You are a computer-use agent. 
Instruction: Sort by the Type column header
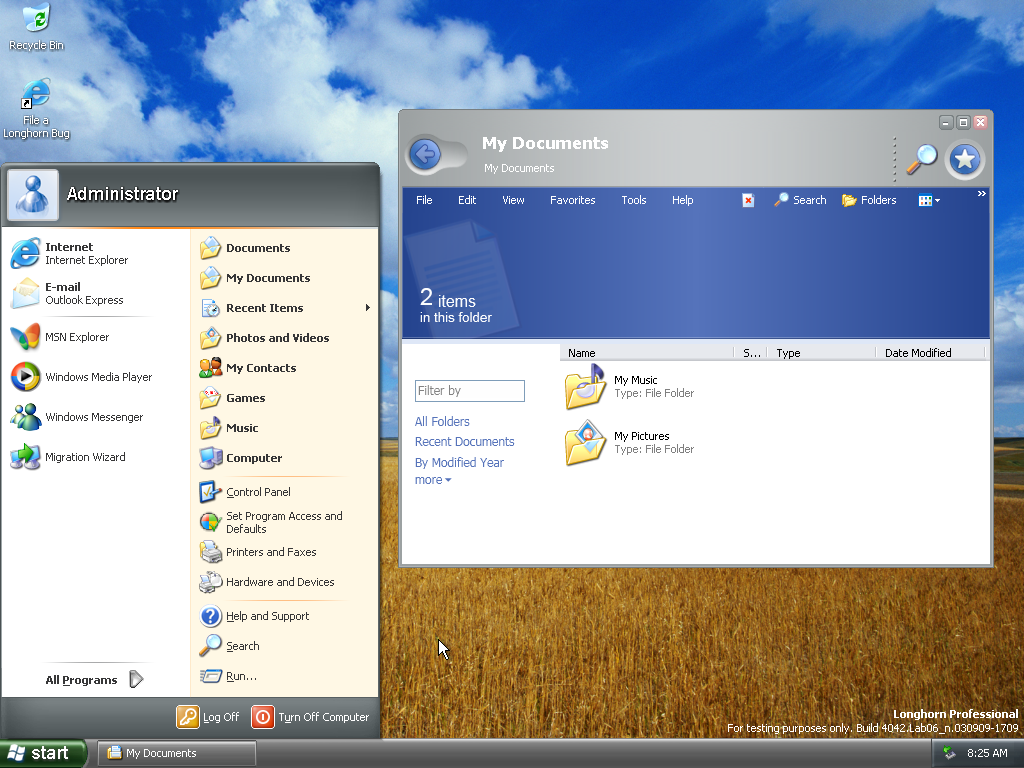(822, 353)
